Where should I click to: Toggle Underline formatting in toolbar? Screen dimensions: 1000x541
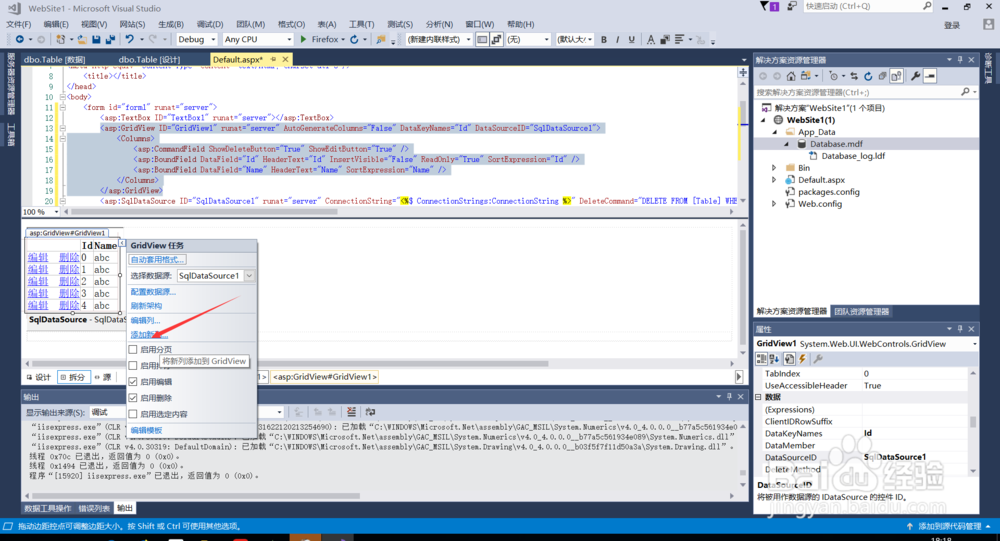click(x=631, y=40)
